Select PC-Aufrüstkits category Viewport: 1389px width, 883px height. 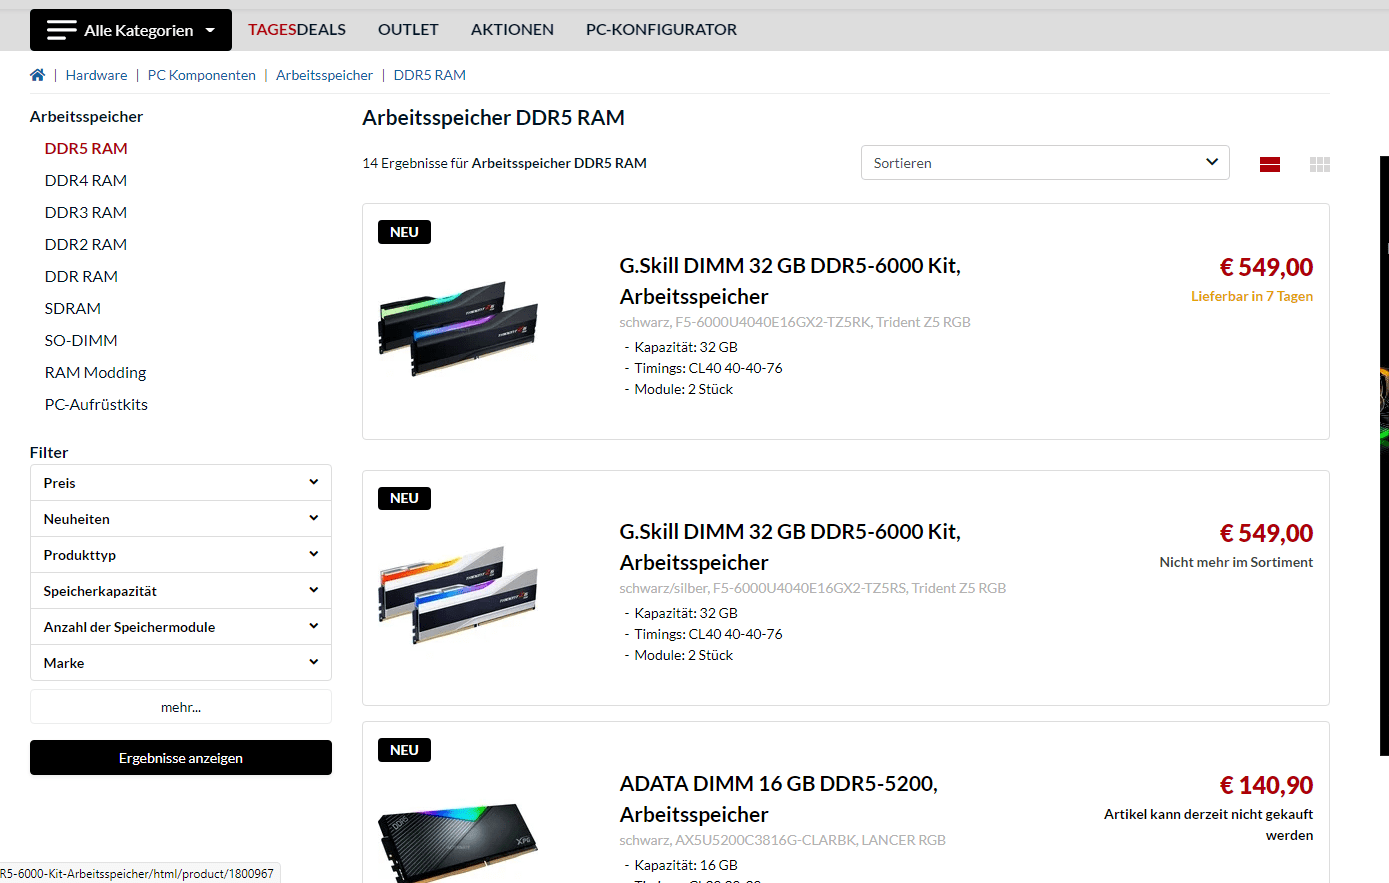click(x=96, y=404)
